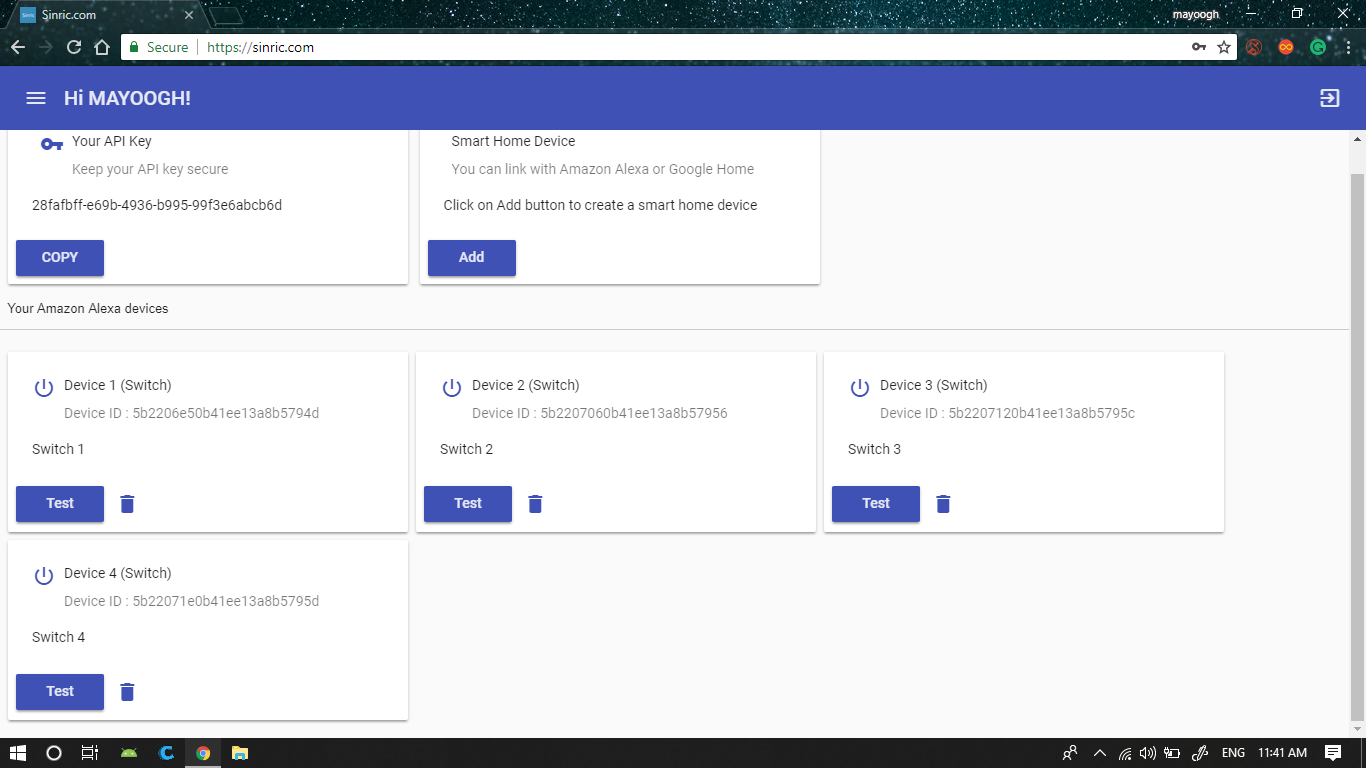
Task: Add a new smart home device
Action: 472,258
